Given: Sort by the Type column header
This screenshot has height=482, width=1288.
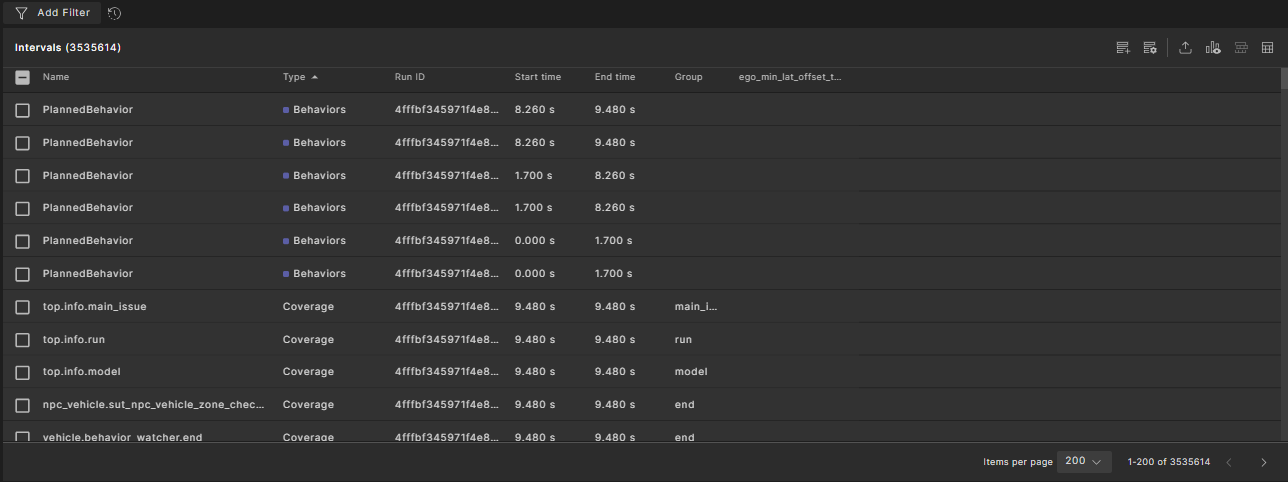Looking at the screenshot, I should coord(294,77).
